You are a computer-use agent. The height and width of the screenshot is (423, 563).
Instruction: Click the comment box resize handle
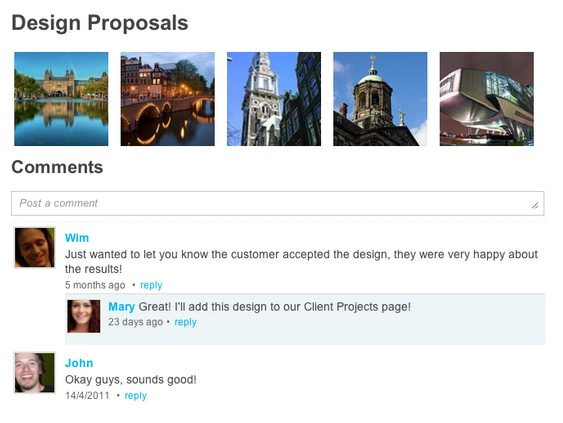tap(535, 205)
